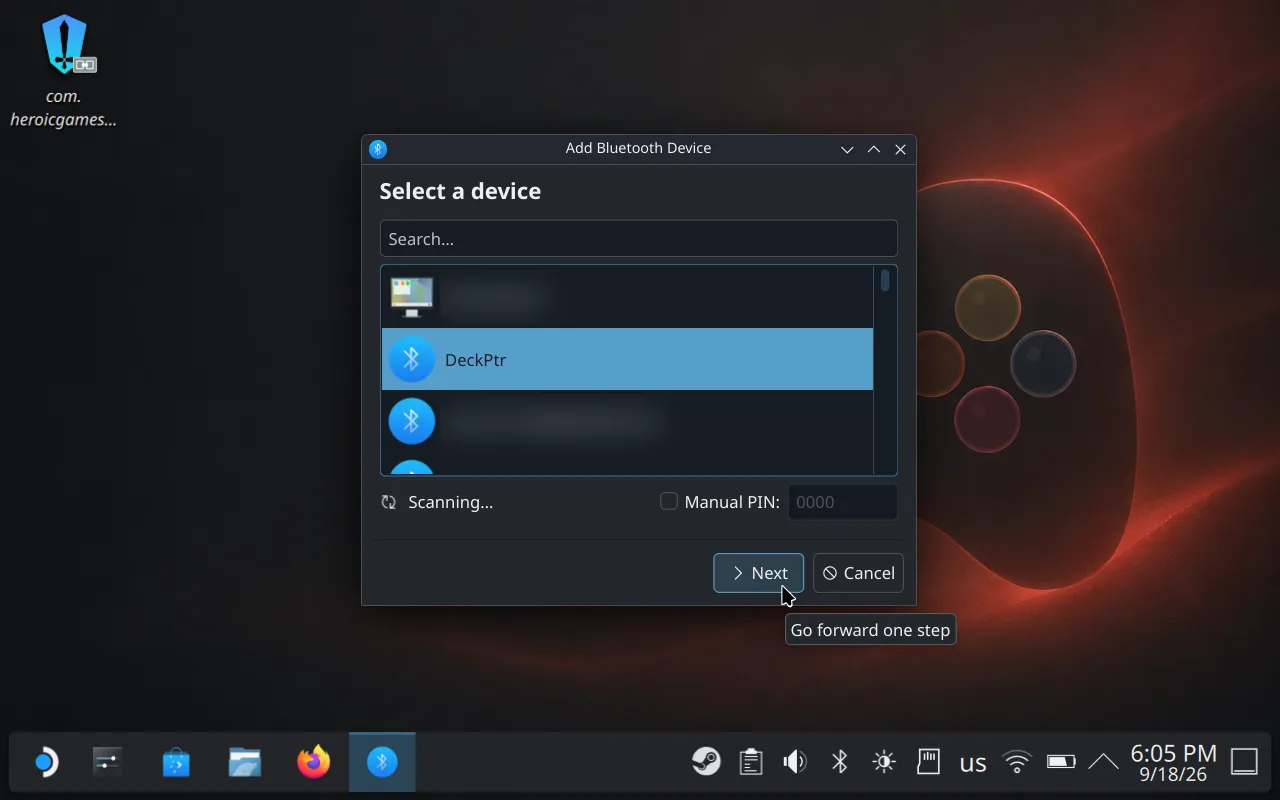Viewport: 1280px width, 800px height.
Task: Open Dolphin file manager from the taskbar
Action: pyautogui.click(x=245, y=763)
